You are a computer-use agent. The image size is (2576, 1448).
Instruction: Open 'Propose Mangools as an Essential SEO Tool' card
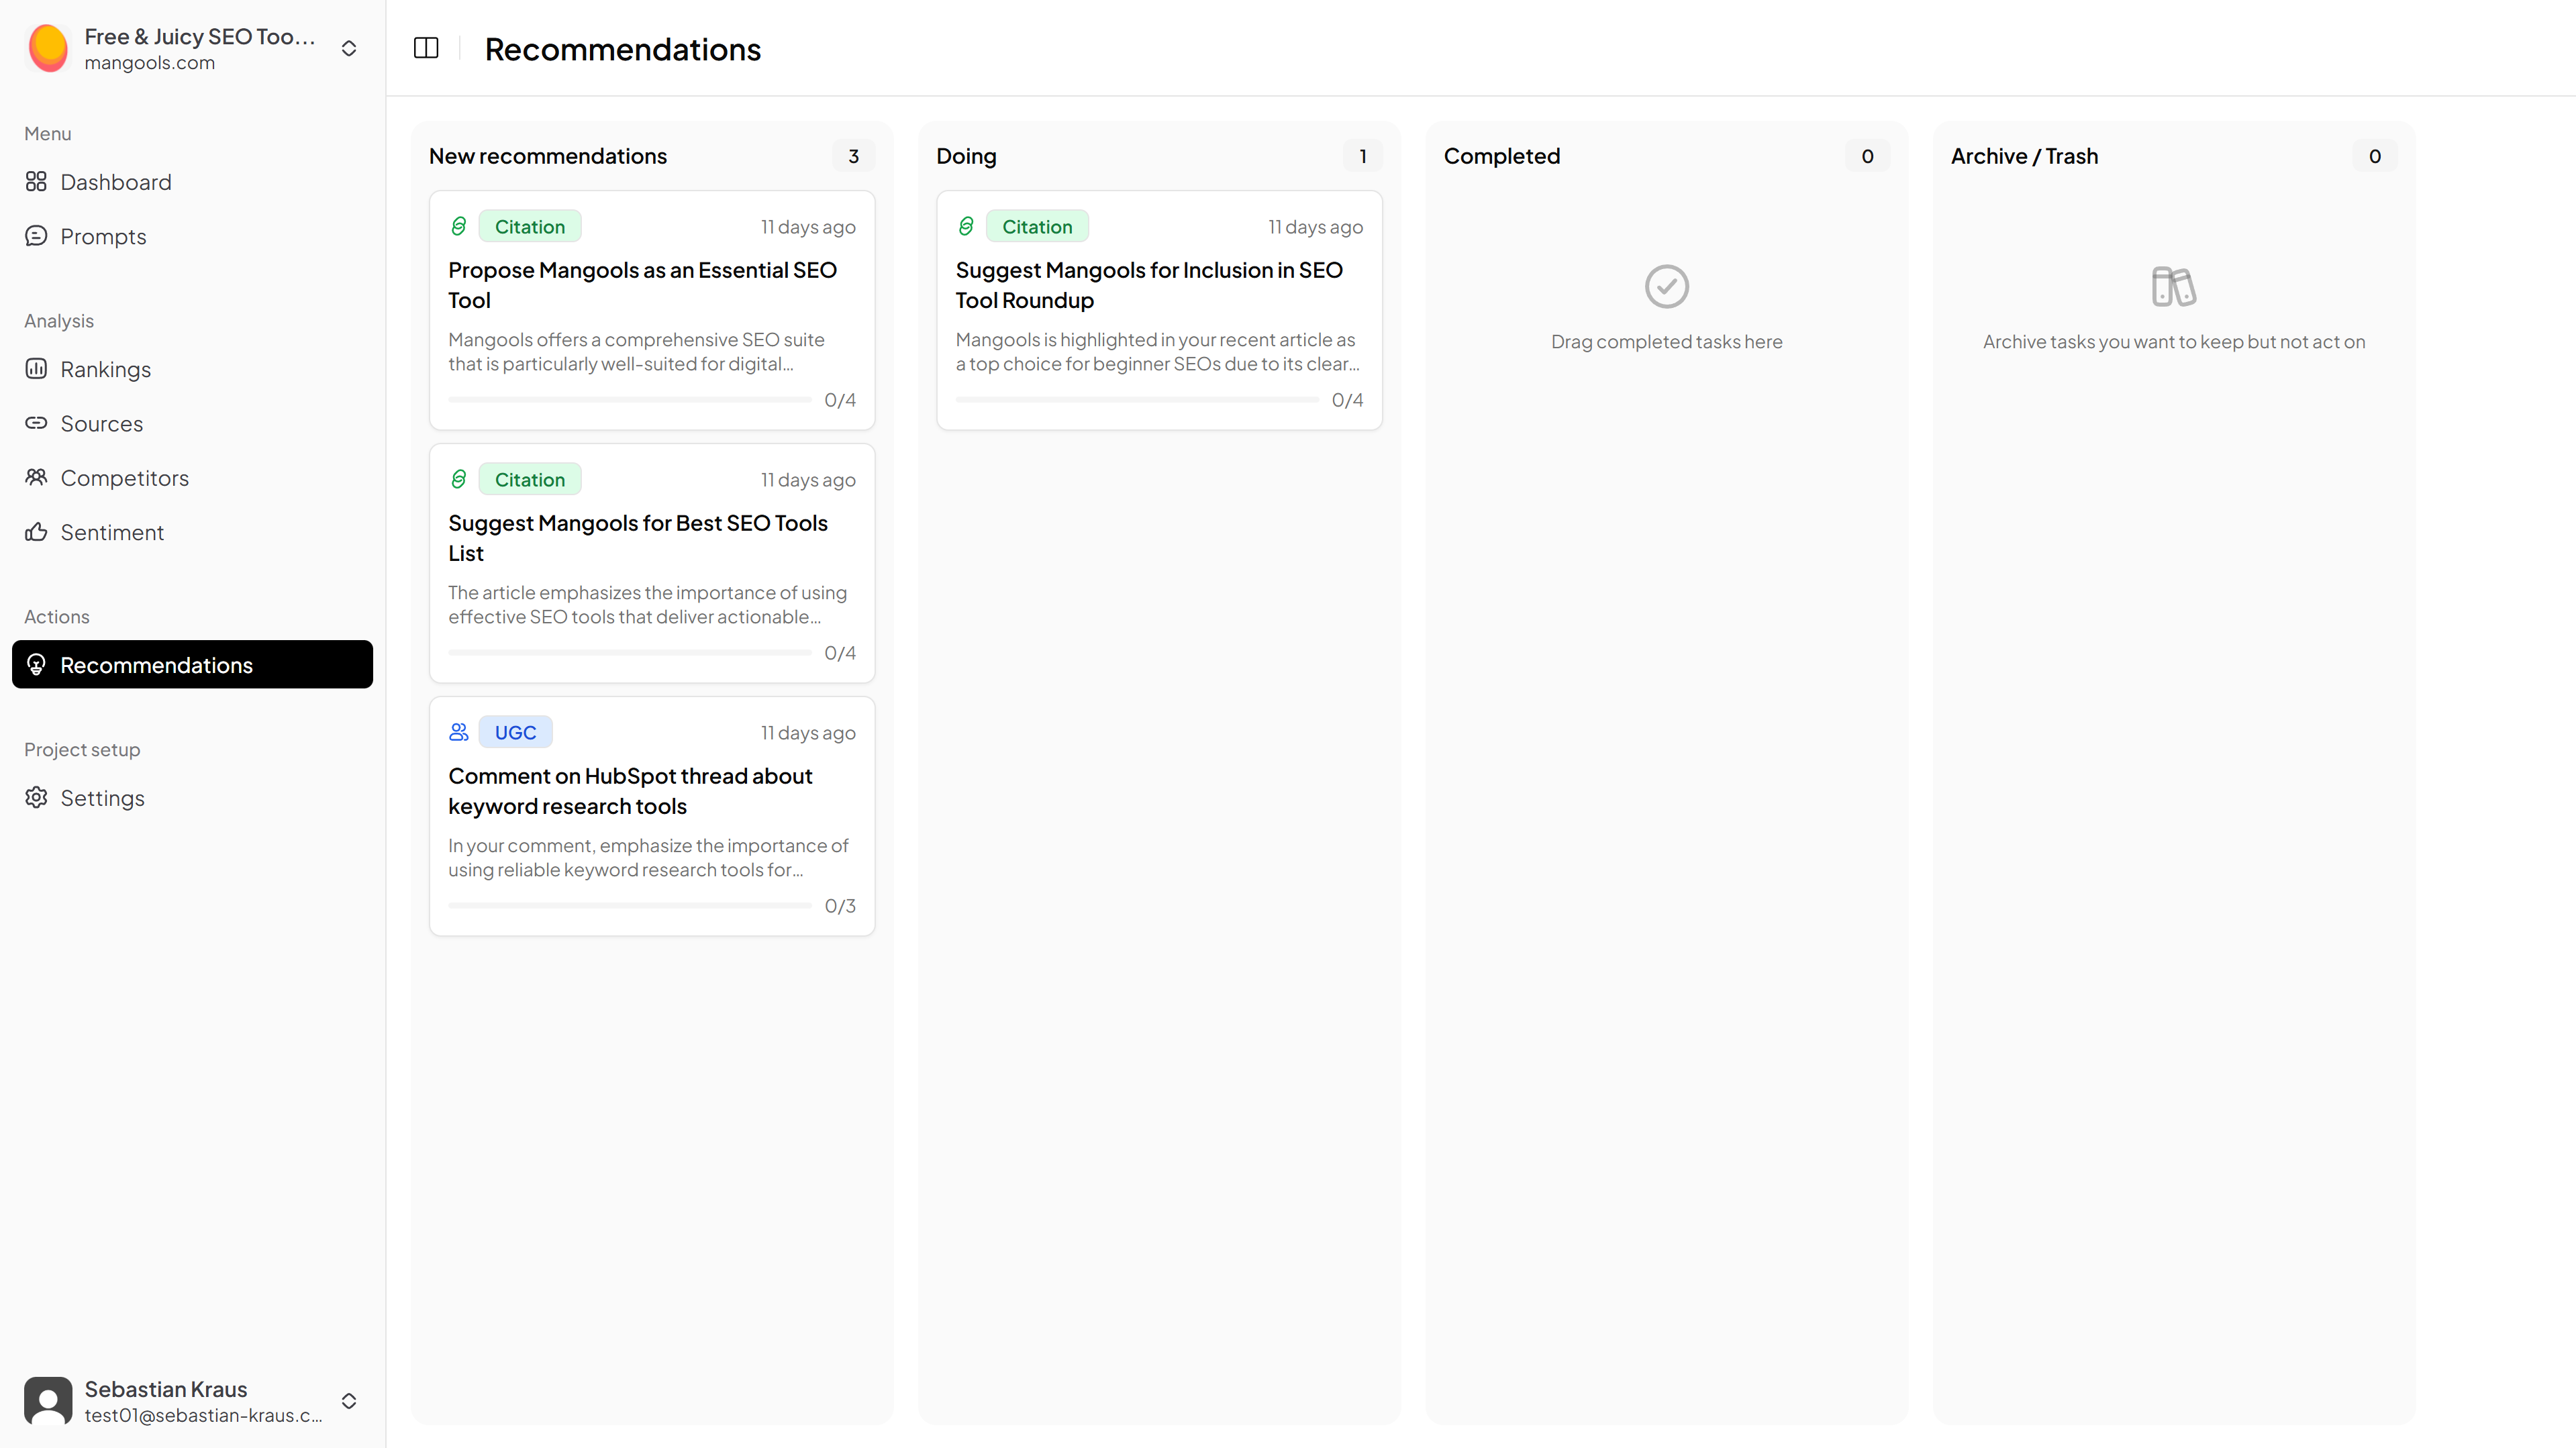coord(642,285)
